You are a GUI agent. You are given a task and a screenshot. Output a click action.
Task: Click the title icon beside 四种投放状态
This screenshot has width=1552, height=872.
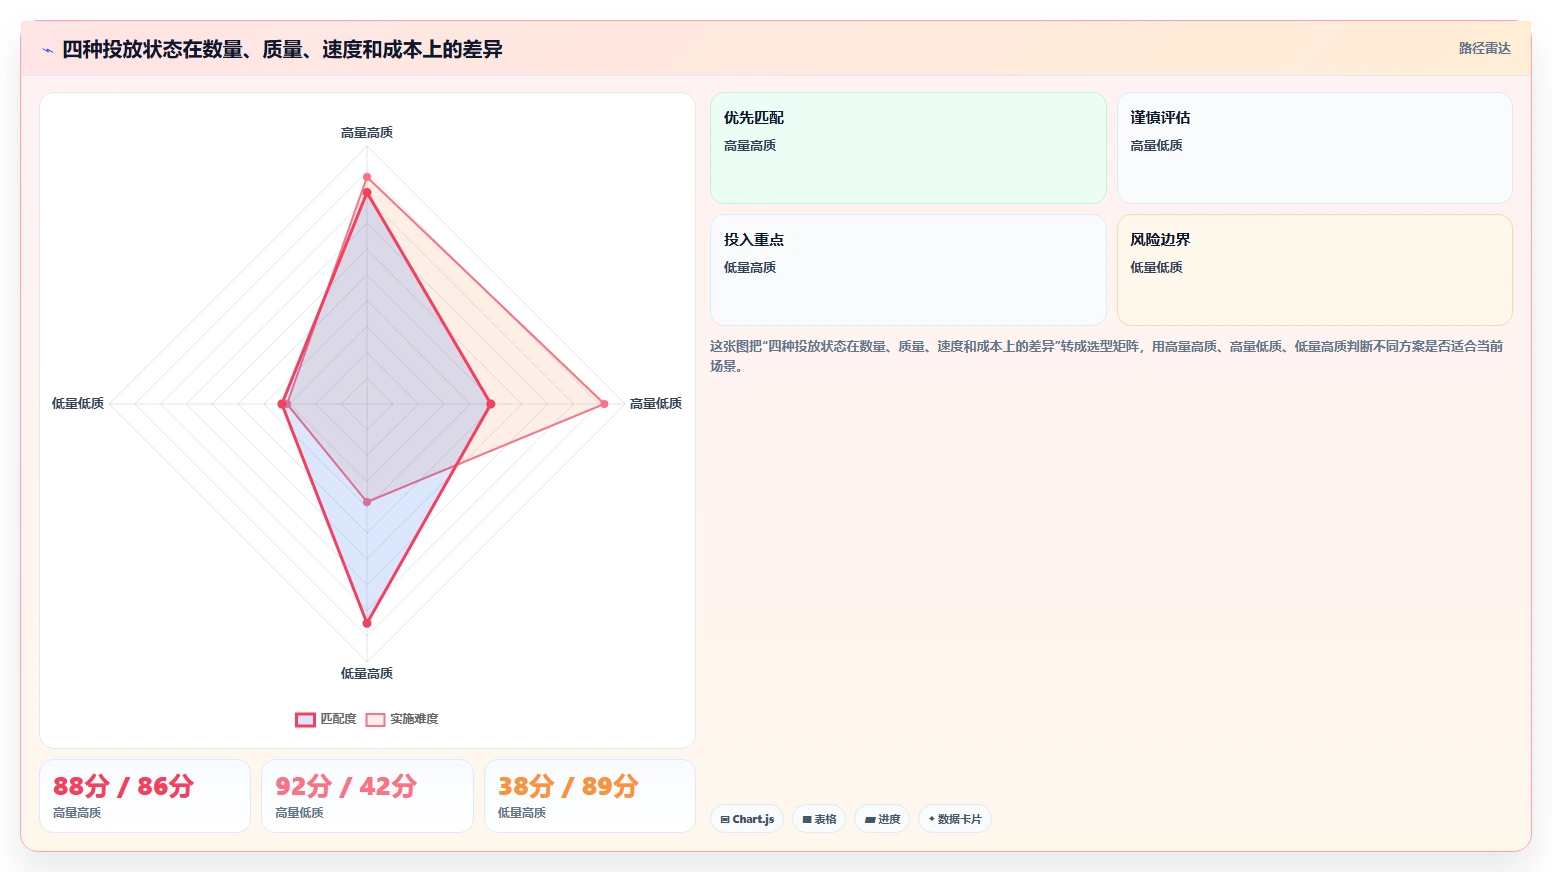47,50
